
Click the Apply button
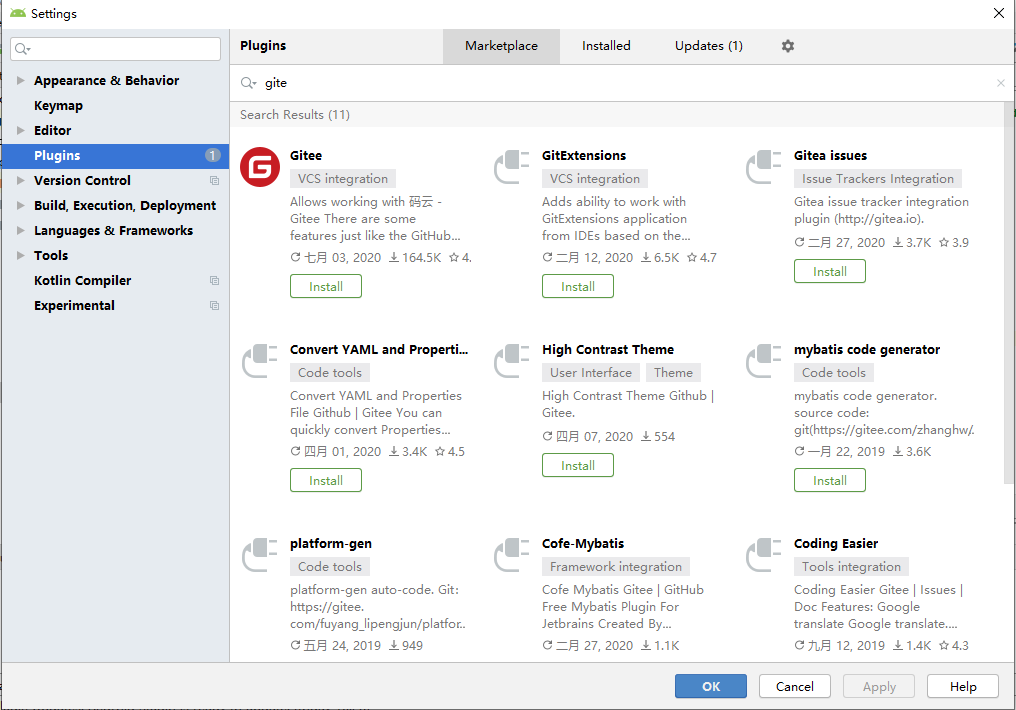tap(879, 687)
